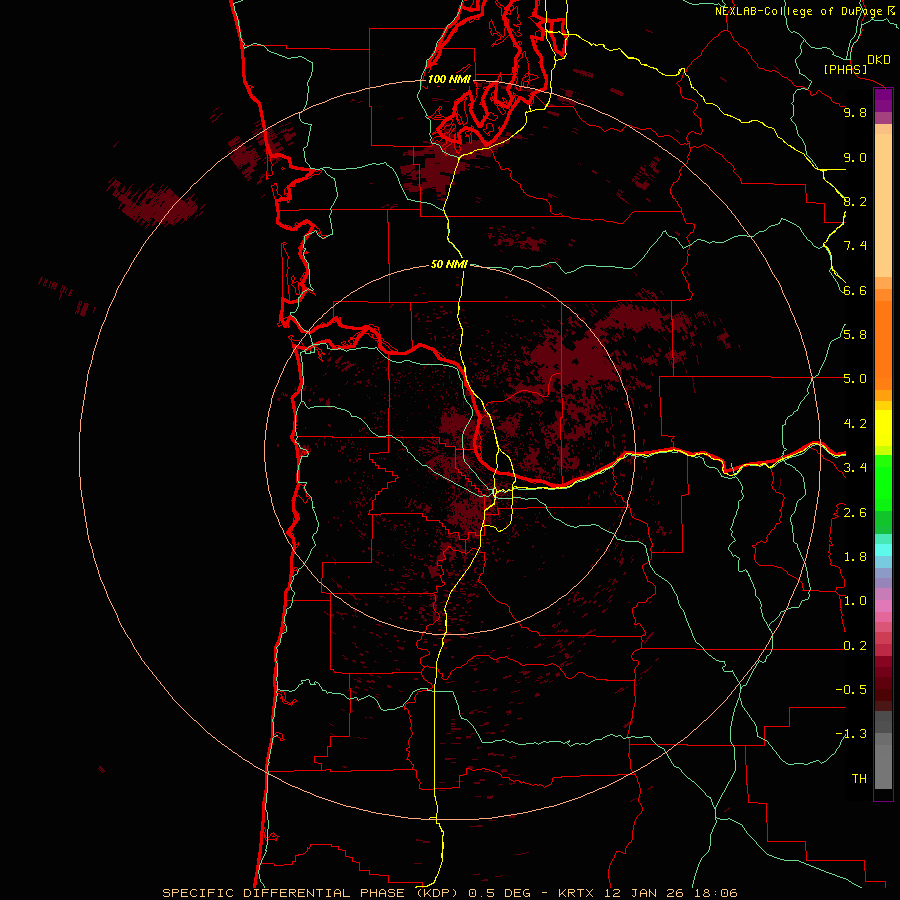Image resolution: width=900 pixels, height=900 pixels.
Task: Click the 1.0 value on color scale
Action: pos(855,601)
